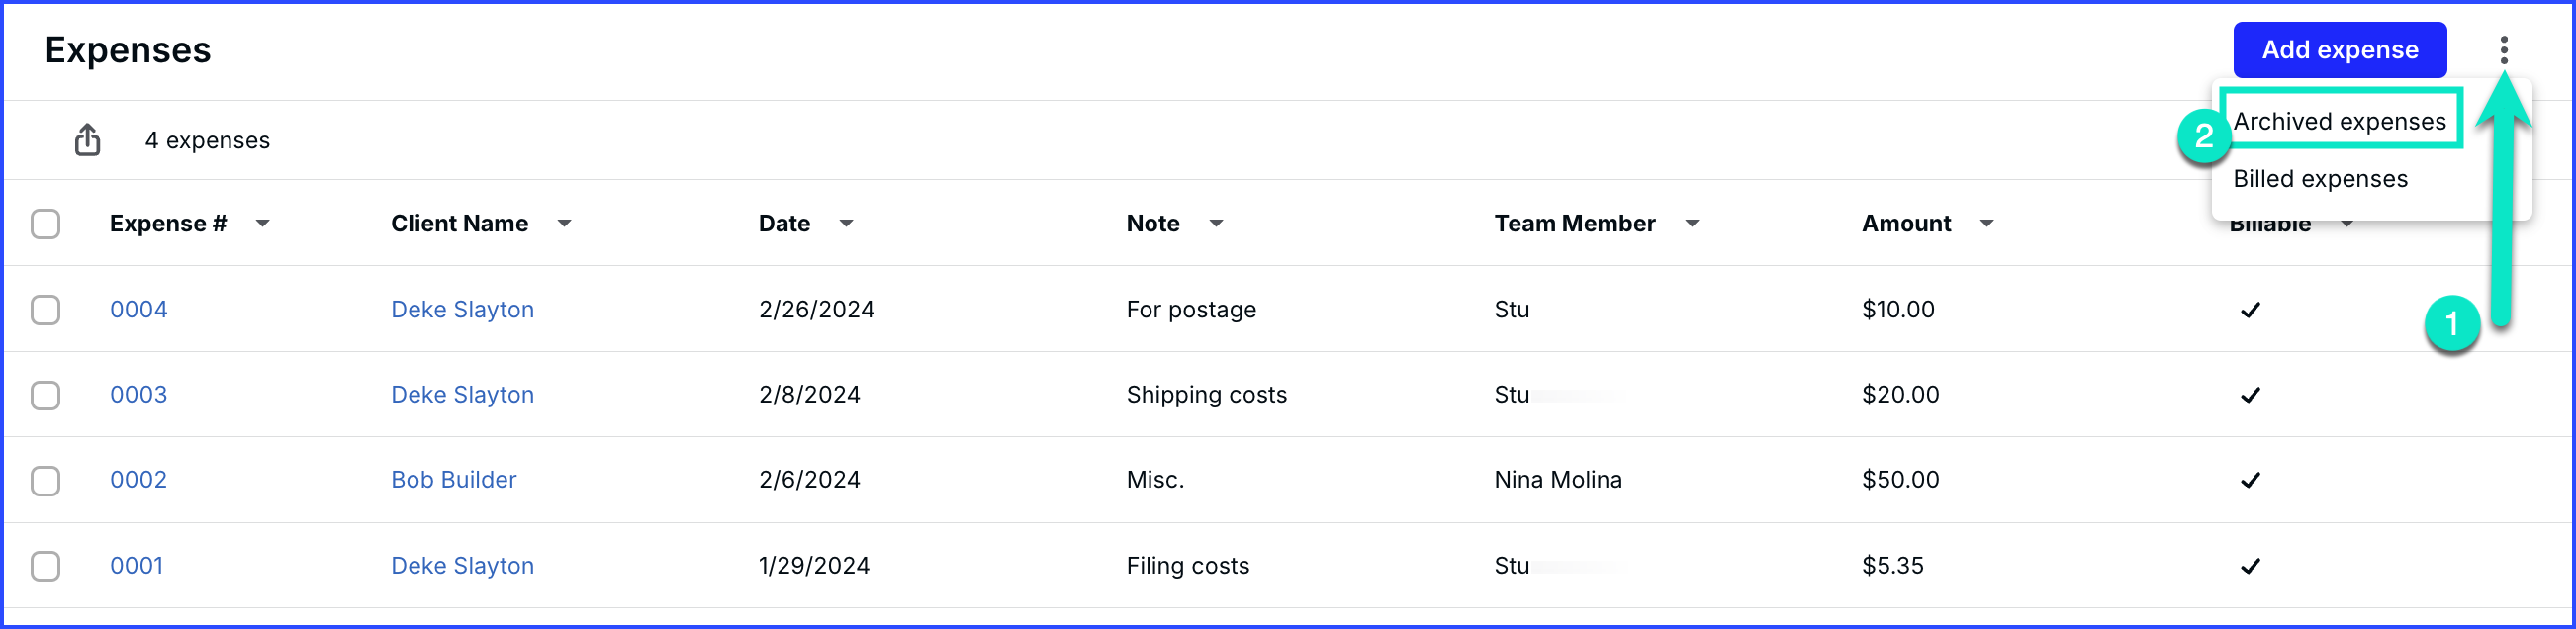Check the box for expense 0004
This screenshot has width=2576, height=629.
pyautogui.click(x=45, y=310)
